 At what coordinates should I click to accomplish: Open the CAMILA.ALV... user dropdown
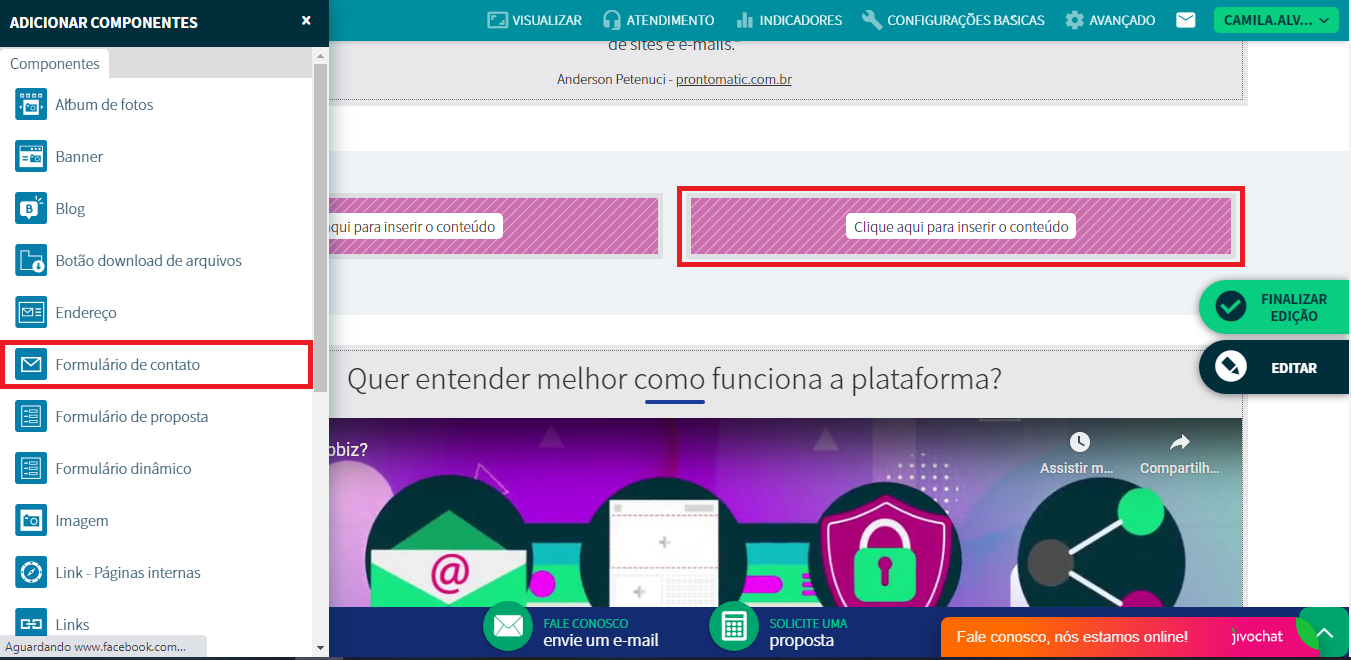click(1275, 20)
